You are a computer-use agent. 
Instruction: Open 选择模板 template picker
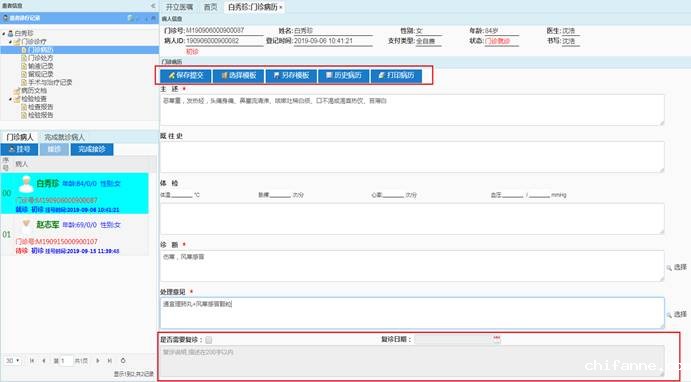[x=238, y=76]
